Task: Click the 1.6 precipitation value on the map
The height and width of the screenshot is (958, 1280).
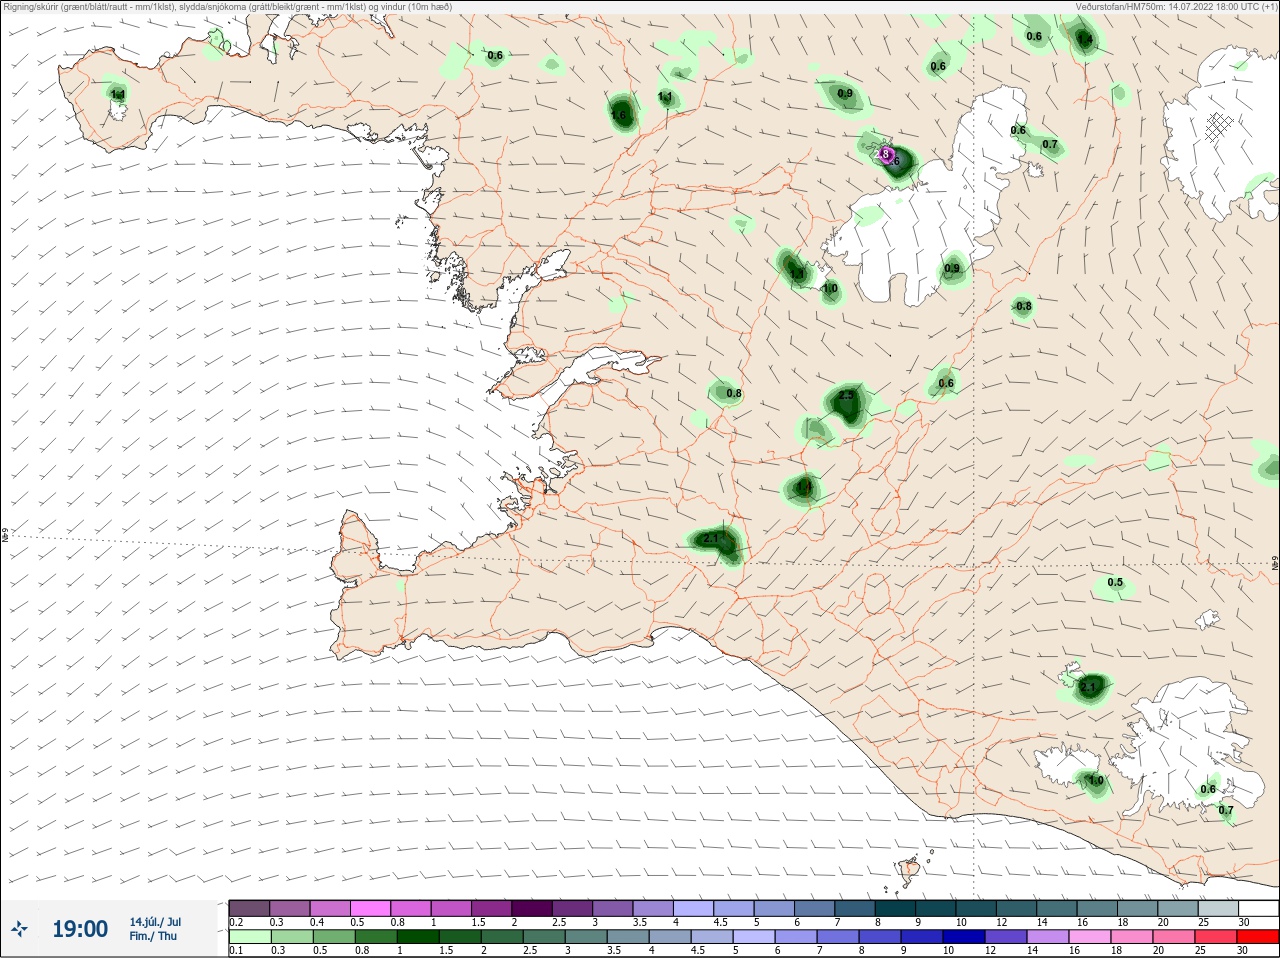Action: pyautogui.click(x=618, y=116)
